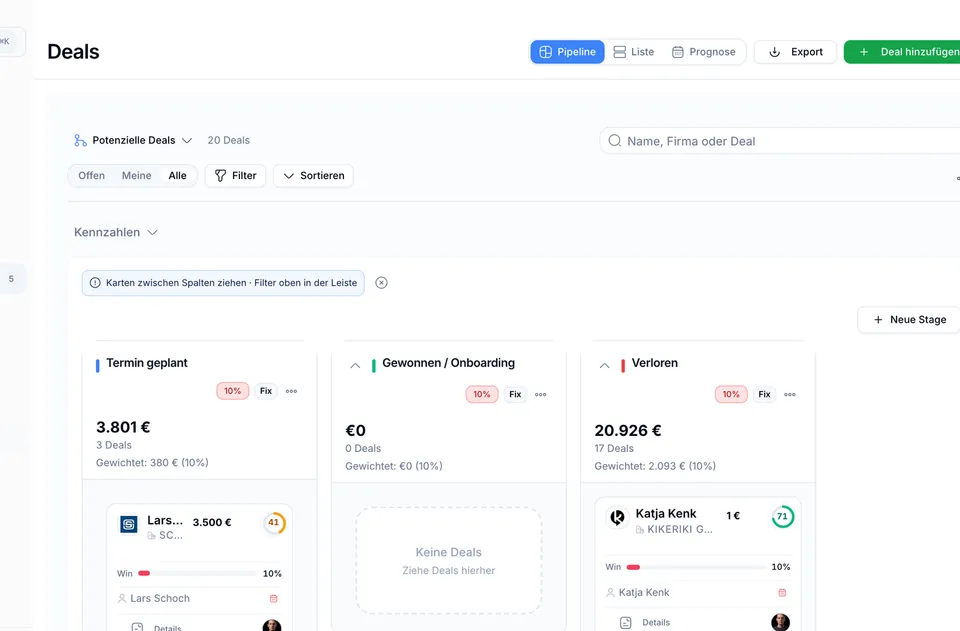Click the company logo on Lars deal card
The image size is (960, 631).
pyautogui.click(x=129, y=525)
